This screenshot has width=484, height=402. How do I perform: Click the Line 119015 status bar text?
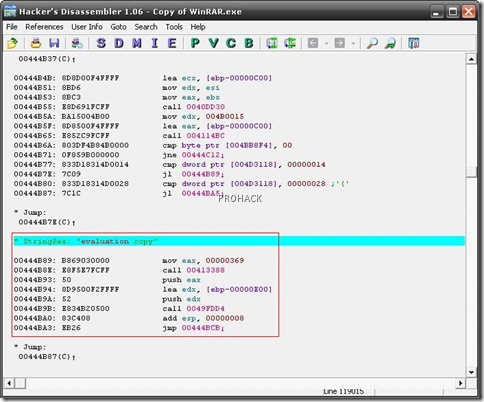[343, 392]
